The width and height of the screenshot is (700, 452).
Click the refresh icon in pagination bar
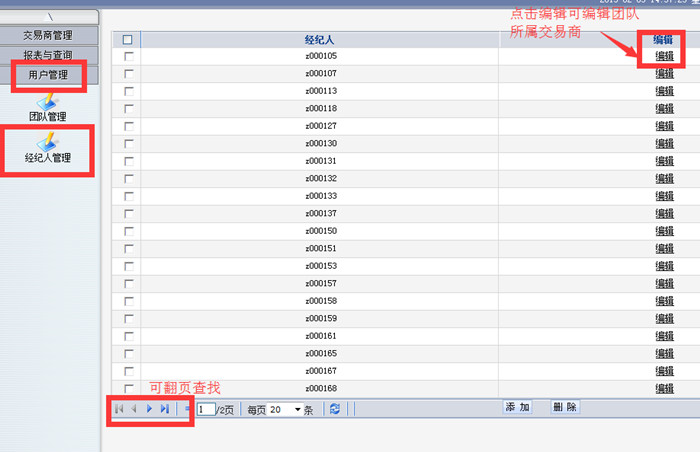coord(334,409)
